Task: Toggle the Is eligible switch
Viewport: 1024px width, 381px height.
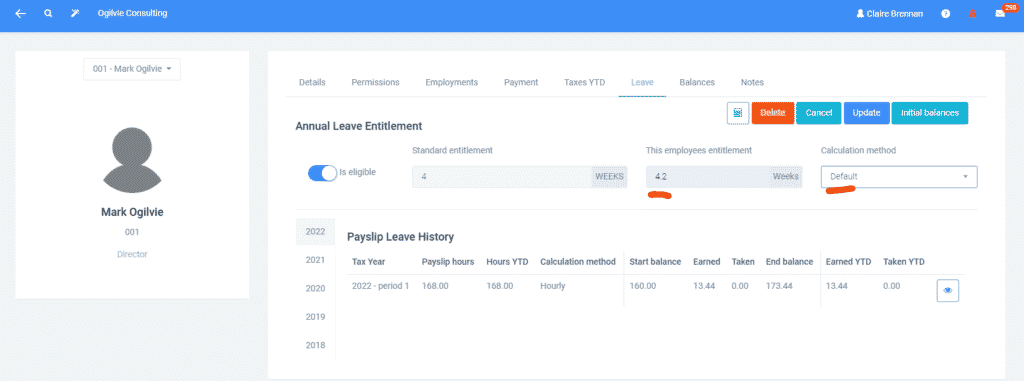Action: coord(322,173)
